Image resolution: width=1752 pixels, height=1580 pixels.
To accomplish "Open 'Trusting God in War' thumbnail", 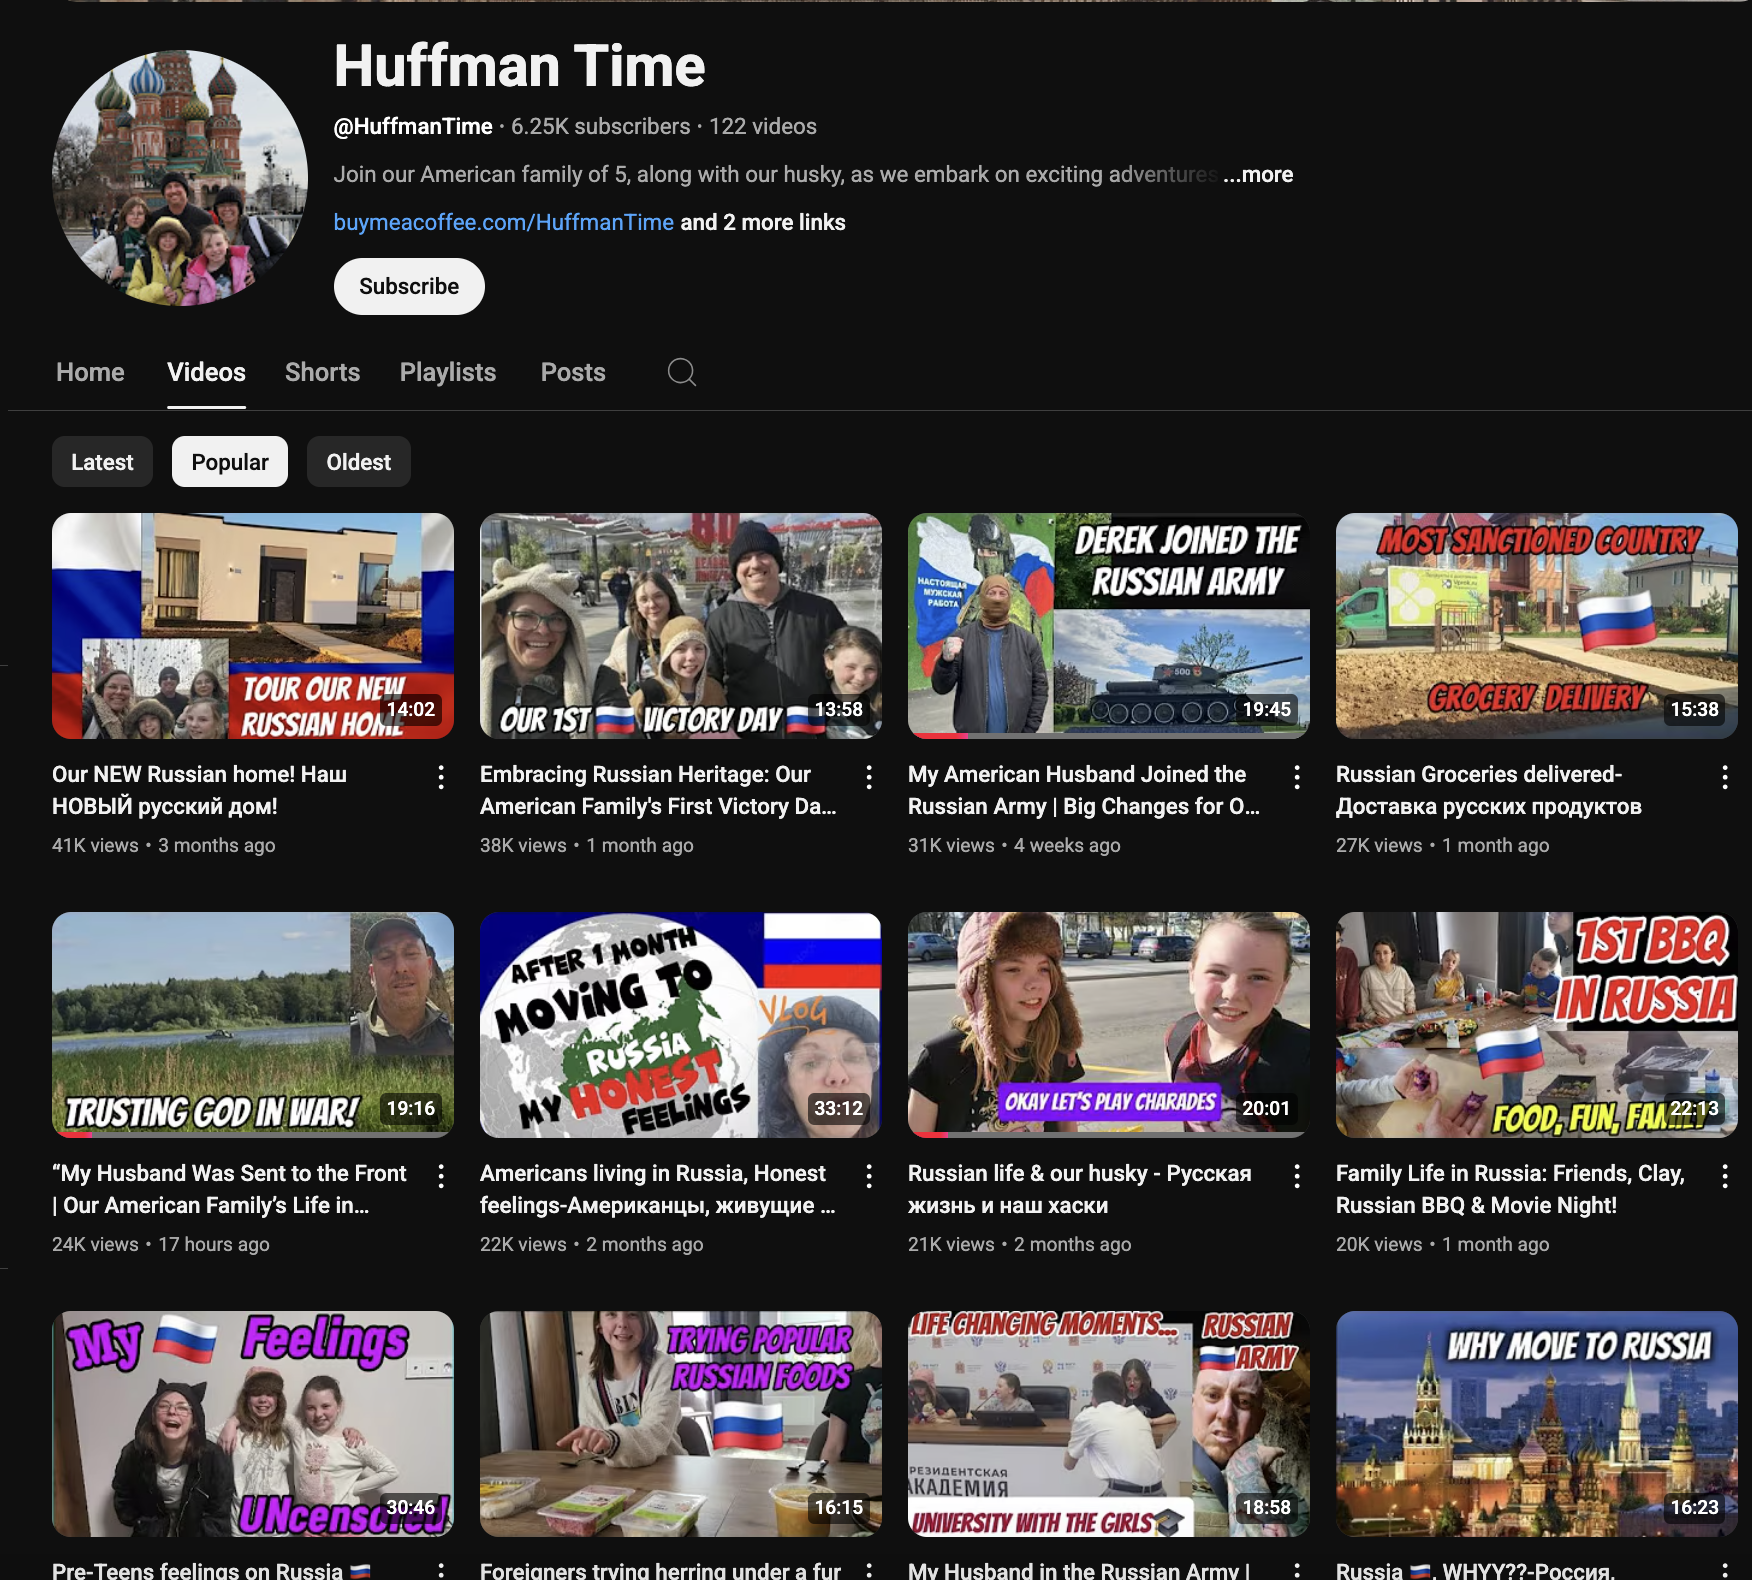I will 253,1025.
